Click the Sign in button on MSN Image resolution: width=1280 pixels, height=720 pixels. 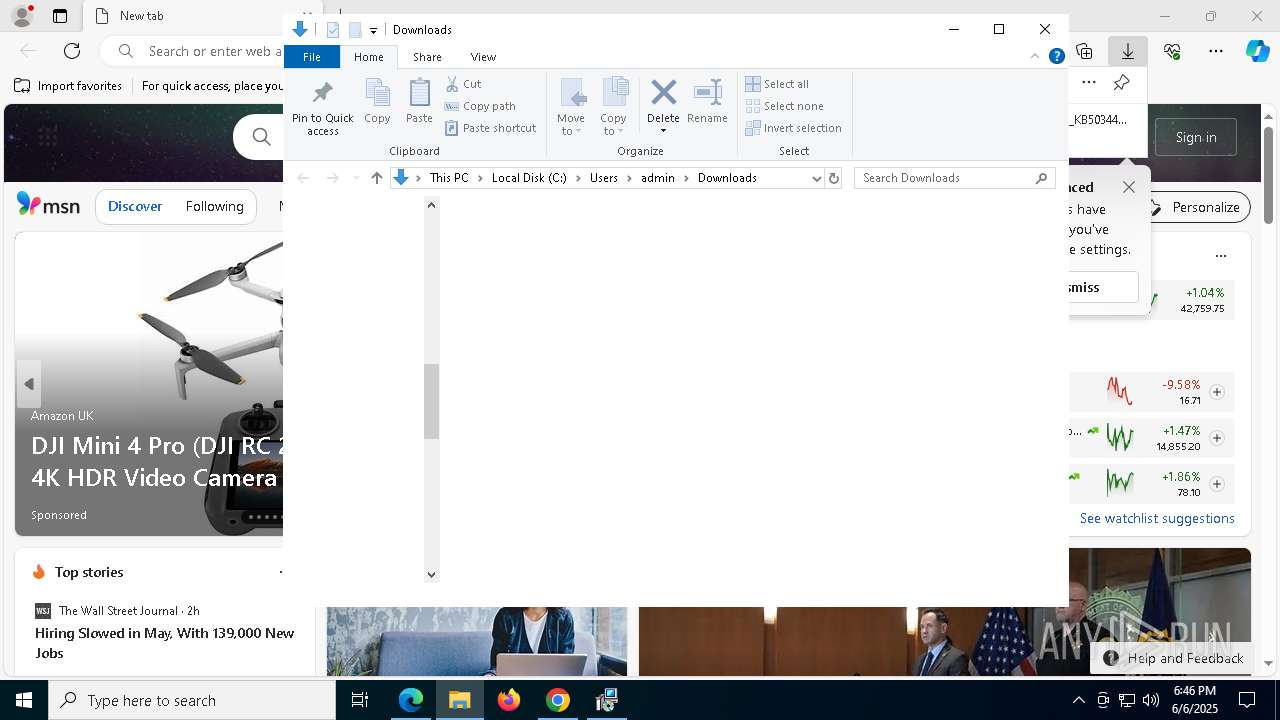[x=1196, y=137]
